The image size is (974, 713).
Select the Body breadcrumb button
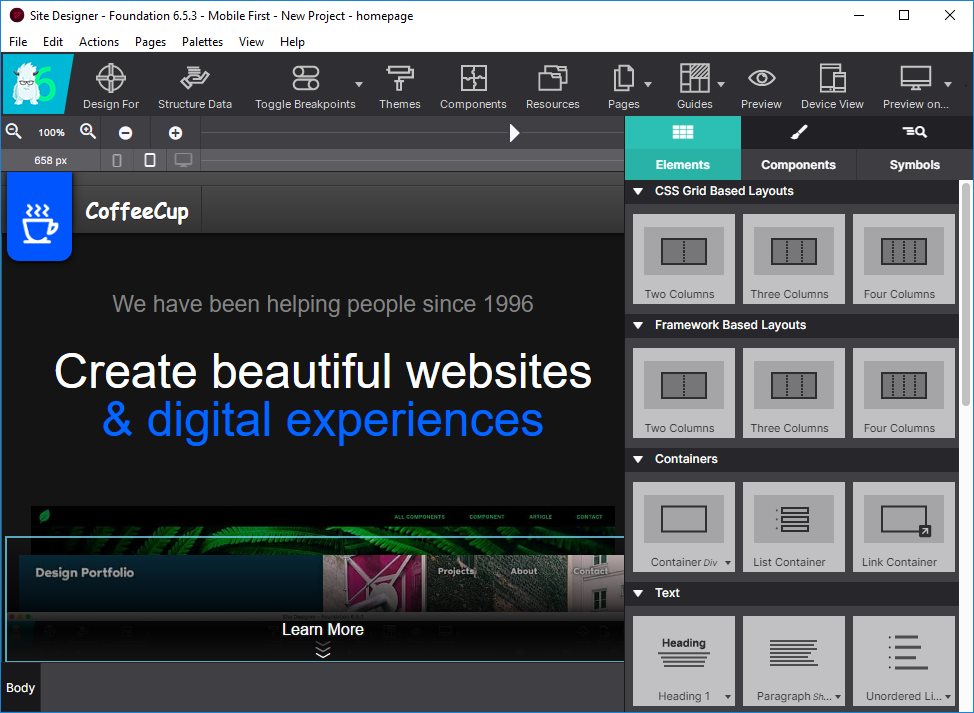point(21,688)
